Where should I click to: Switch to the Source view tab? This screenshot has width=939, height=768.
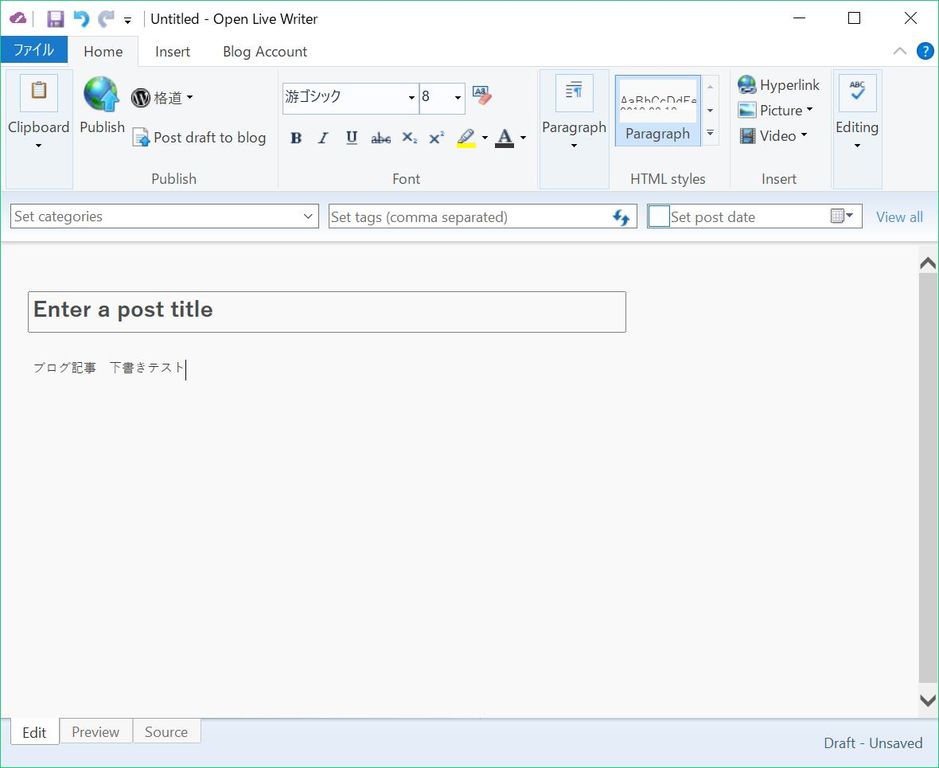point(166,731)
